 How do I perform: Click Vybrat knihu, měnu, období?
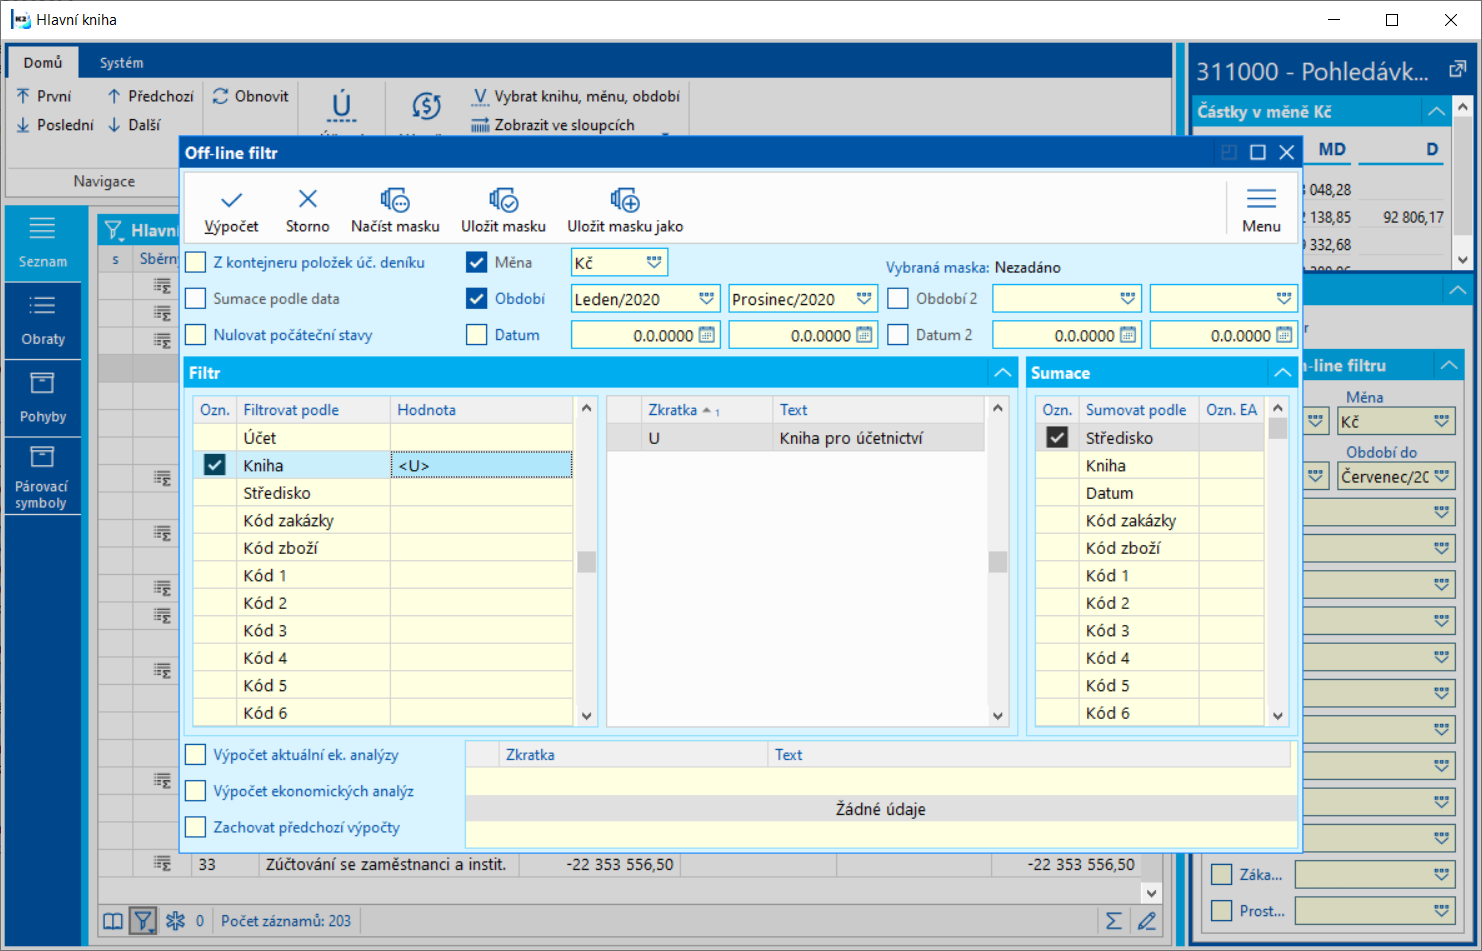[576, 96]
